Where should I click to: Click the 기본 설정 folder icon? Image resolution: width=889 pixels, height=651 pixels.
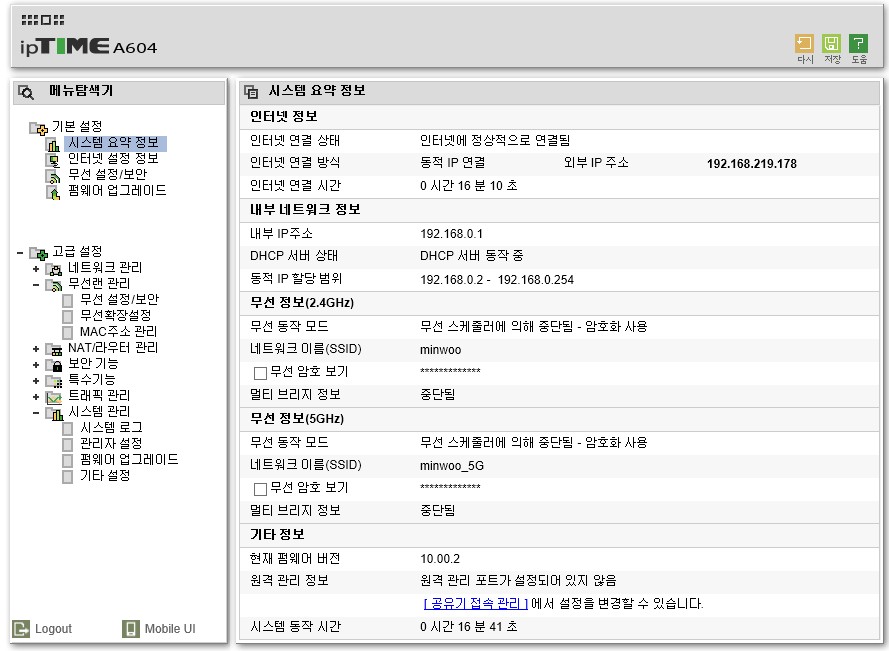[x=39, y=128]
